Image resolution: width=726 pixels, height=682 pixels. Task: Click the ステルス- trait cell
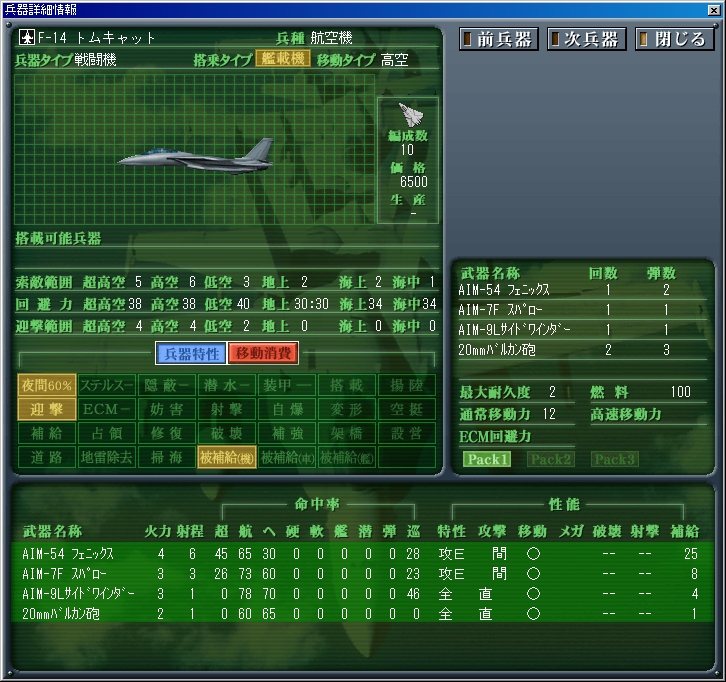click(x=107, y=385)
